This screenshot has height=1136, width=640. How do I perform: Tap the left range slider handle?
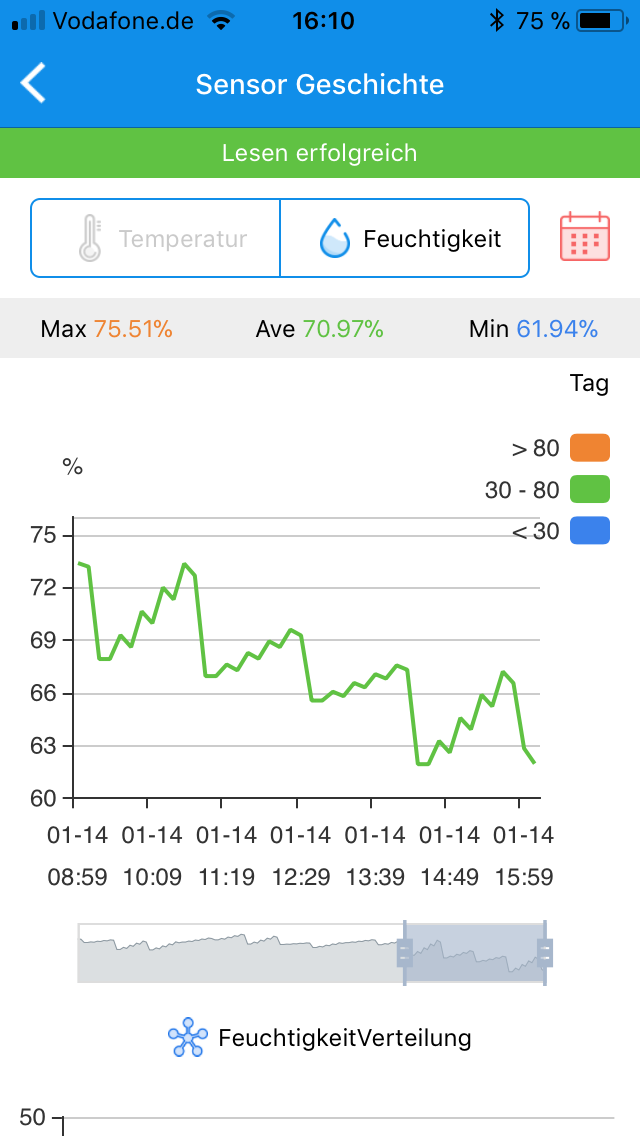click(x=404, y=954)
